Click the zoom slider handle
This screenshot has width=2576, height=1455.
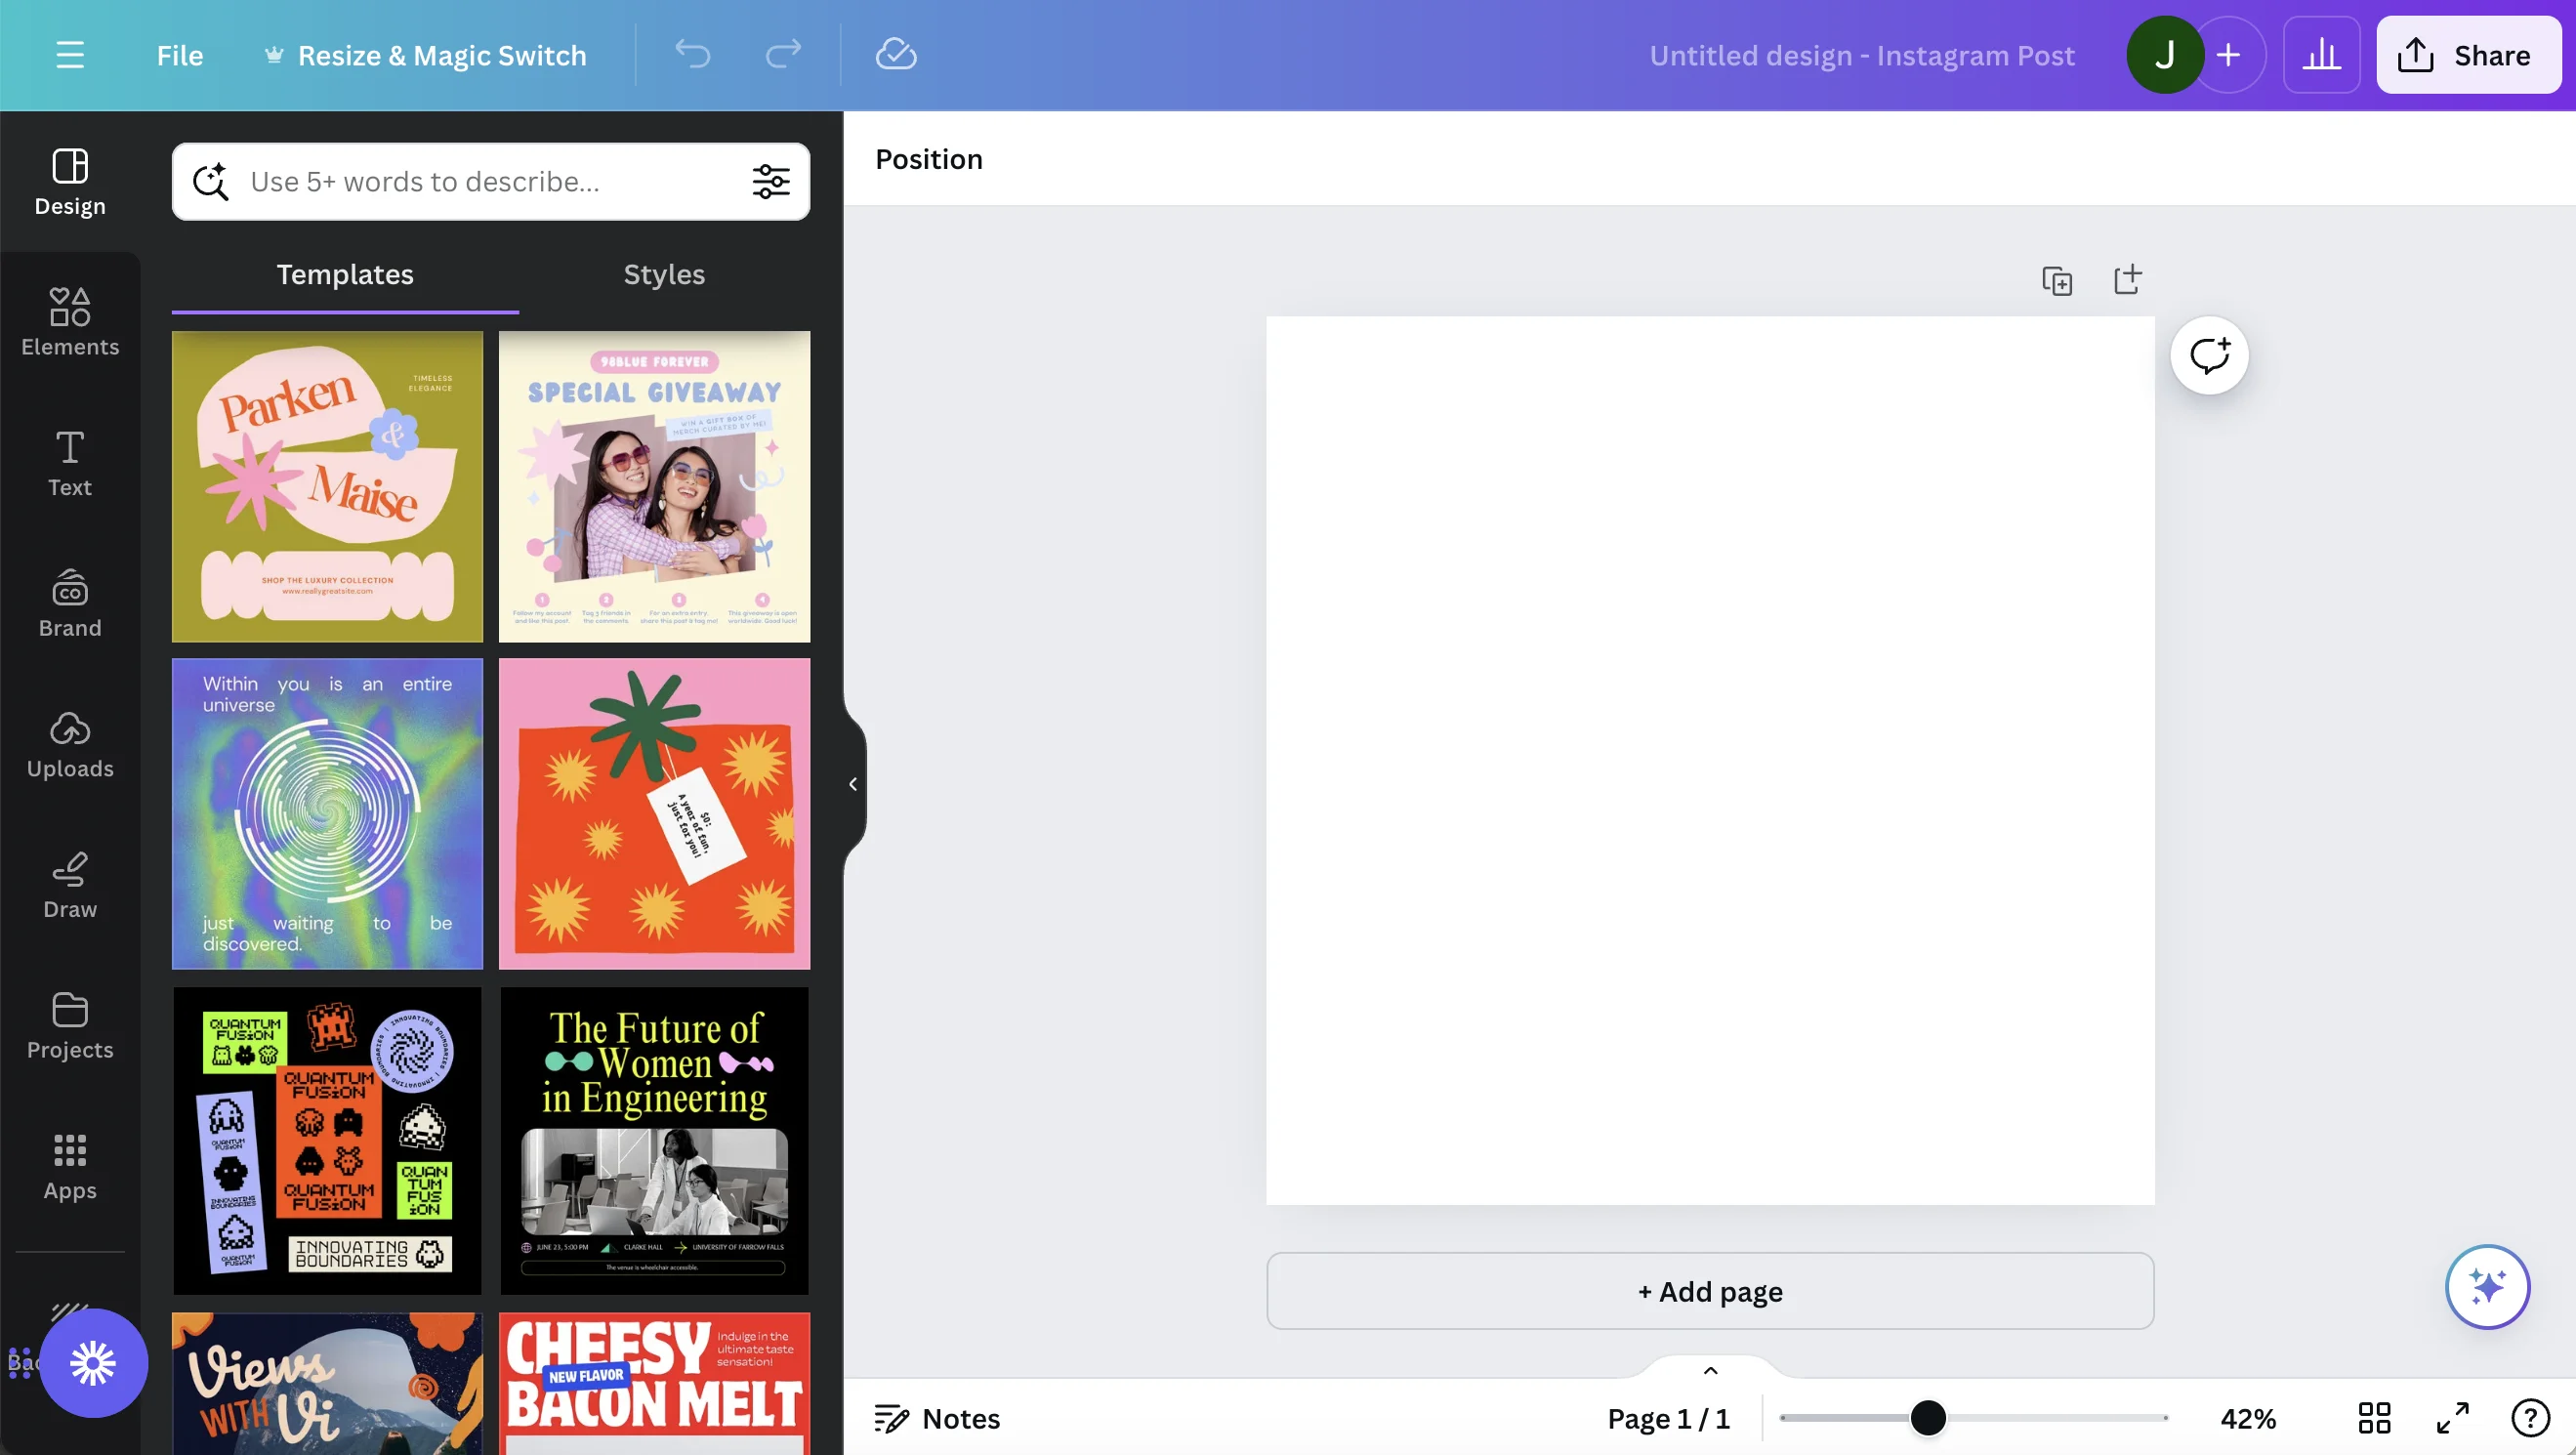tap(1927, 1417)
